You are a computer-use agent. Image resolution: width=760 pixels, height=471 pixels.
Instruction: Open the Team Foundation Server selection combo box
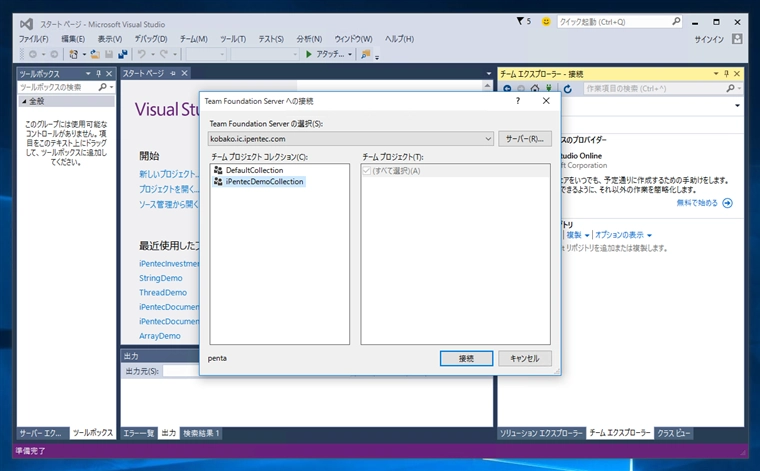tap(350, 139)
